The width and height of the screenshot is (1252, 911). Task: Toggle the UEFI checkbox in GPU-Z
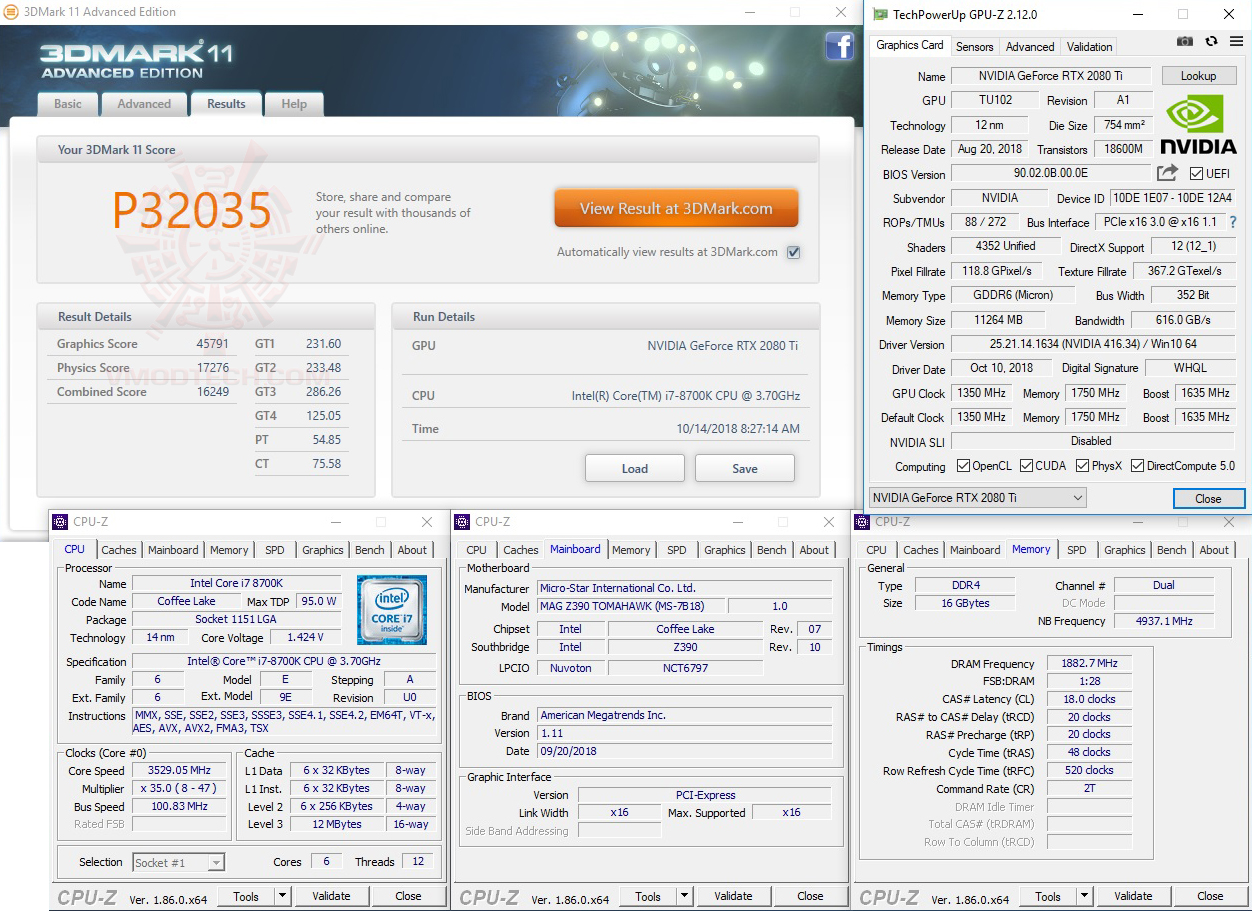(x=1196, y=174)
